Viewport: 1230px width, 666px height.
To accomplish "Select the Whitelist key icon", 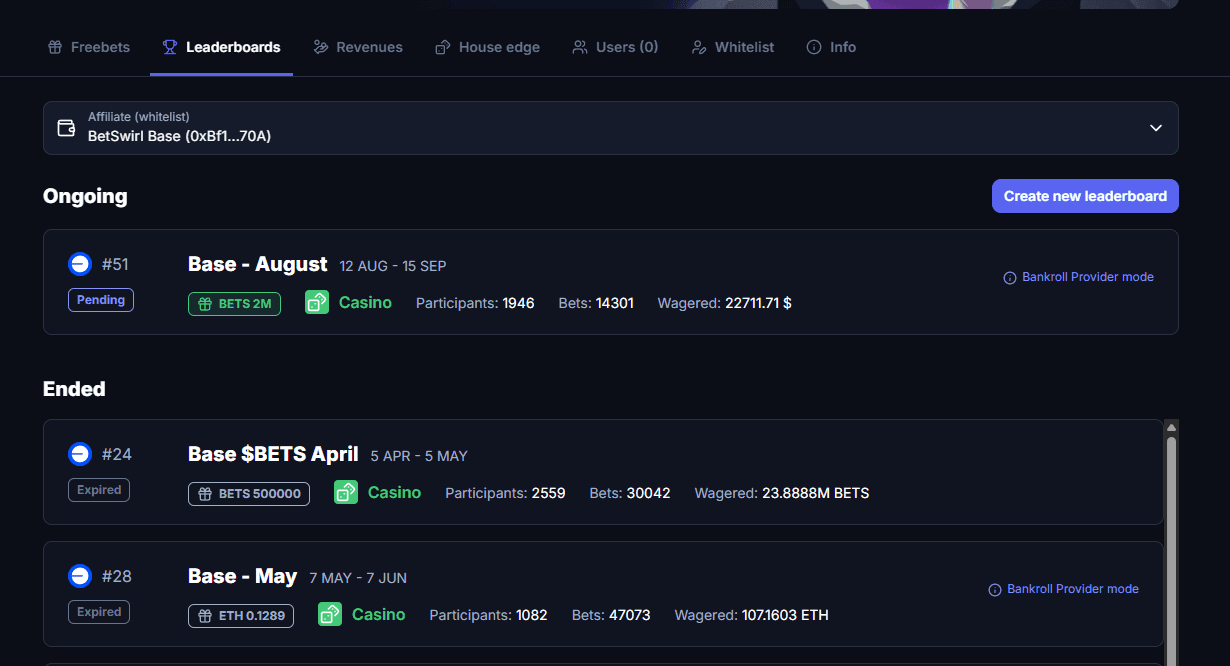I will point(697,46).
